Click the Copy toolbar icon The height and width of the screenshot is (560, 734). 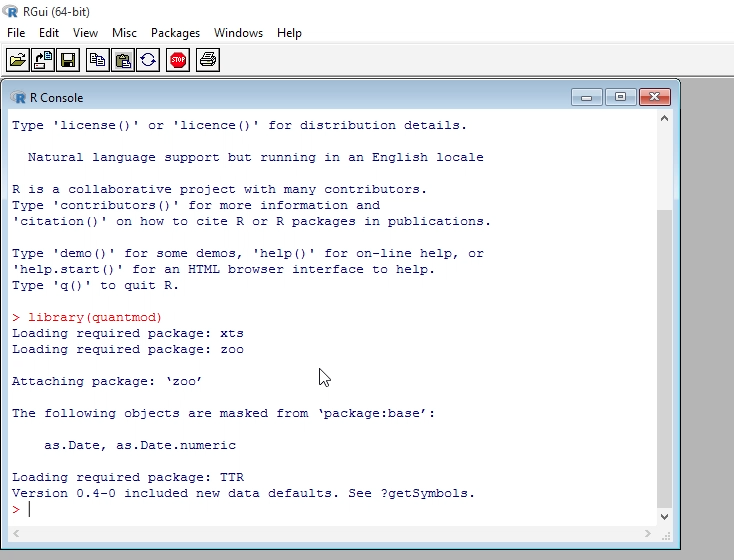pos(98,60)
